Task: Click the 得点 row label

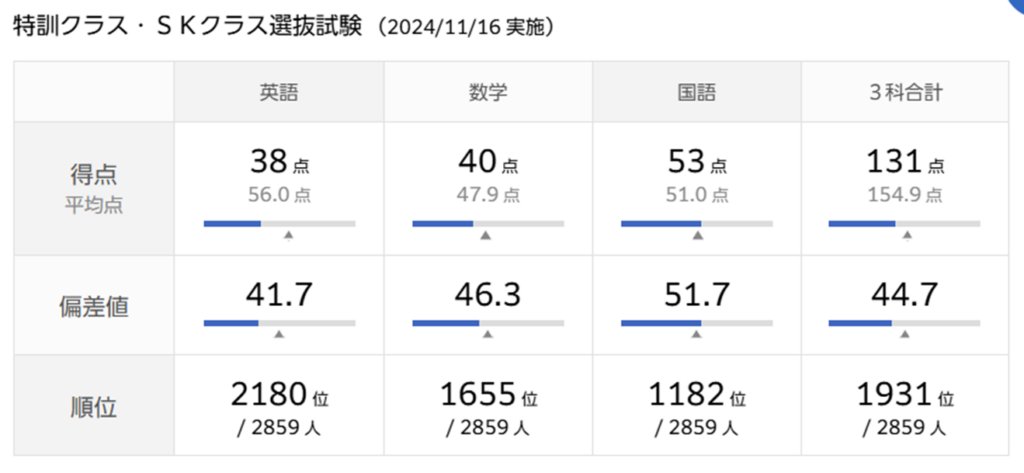Action: click(x=94, y=175)
